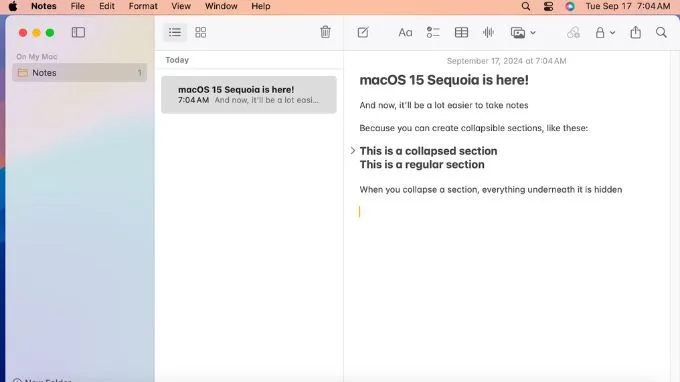680x382 pixels.
Task: Click the line 'When you collapse a section'
Action: click(491, 189)
